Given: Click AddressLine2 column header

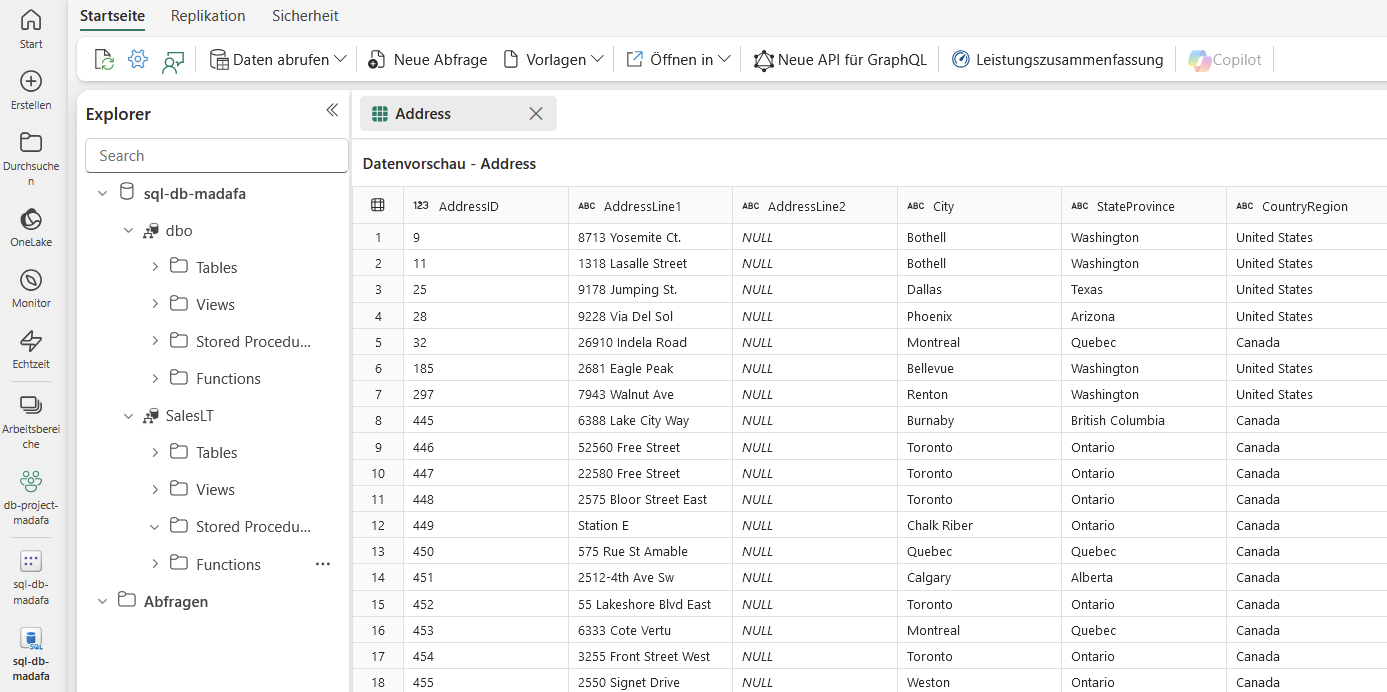Looking at the screenshot, I should pyautogui.click(x=815, y=206).
